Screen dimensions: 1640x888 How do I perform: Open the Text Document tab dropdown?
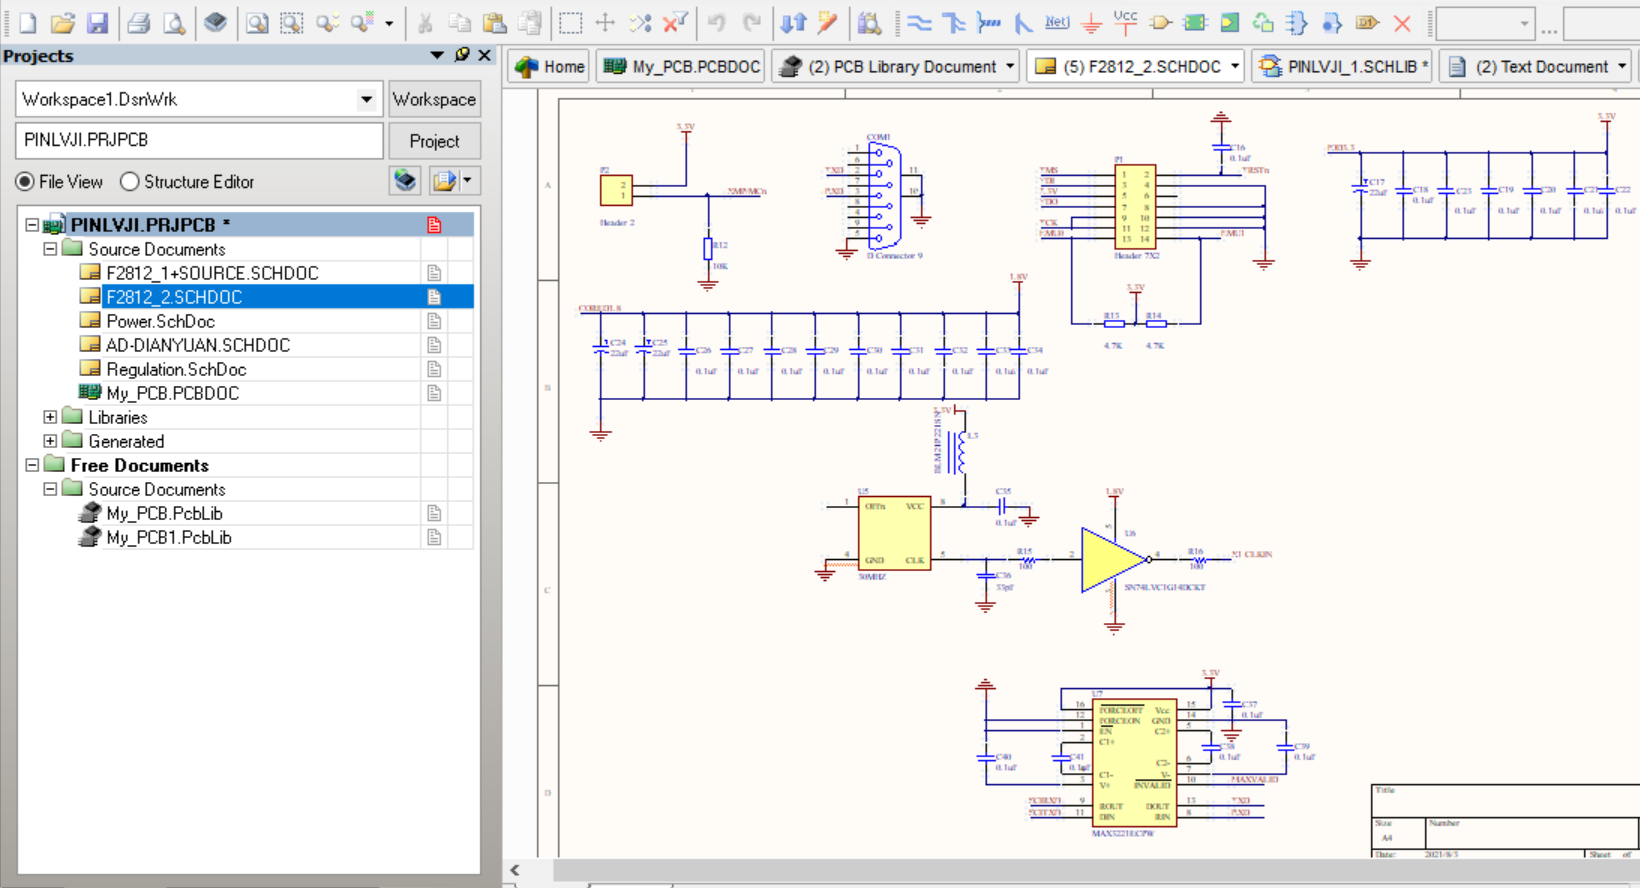coord(1622,67)
